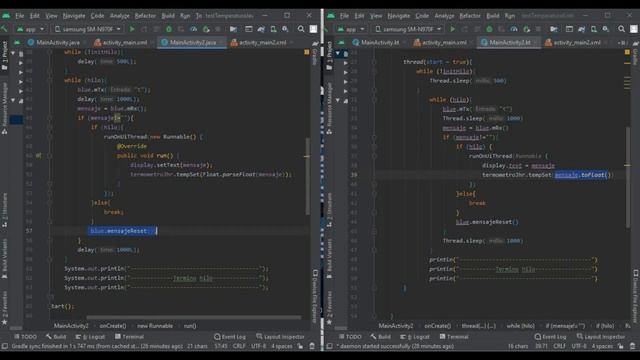Open Project Structure icon in right window
This screenshot has width=640, height=360.
point(553,29)
